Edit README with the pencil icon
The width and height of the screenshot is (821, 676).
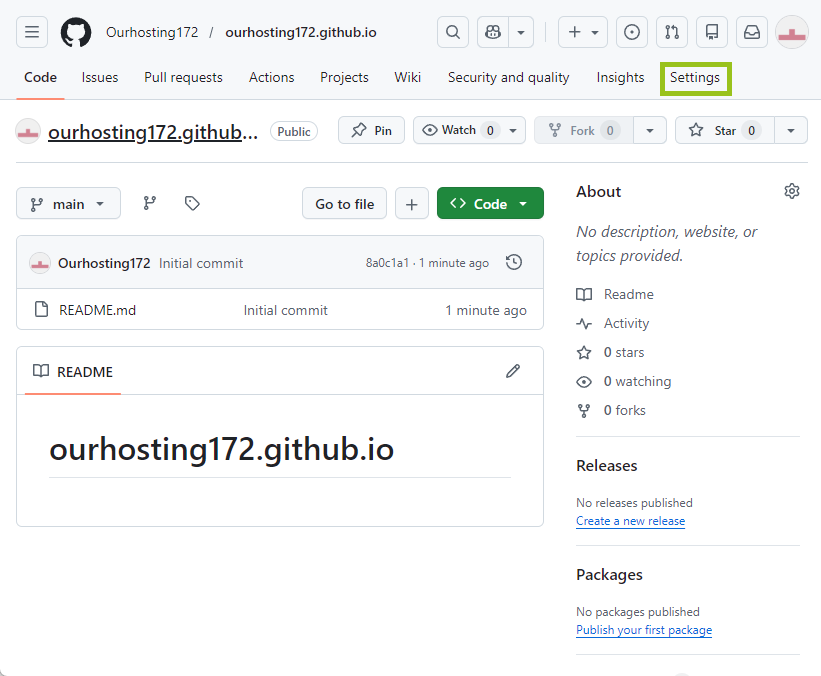tap(513, 371)
